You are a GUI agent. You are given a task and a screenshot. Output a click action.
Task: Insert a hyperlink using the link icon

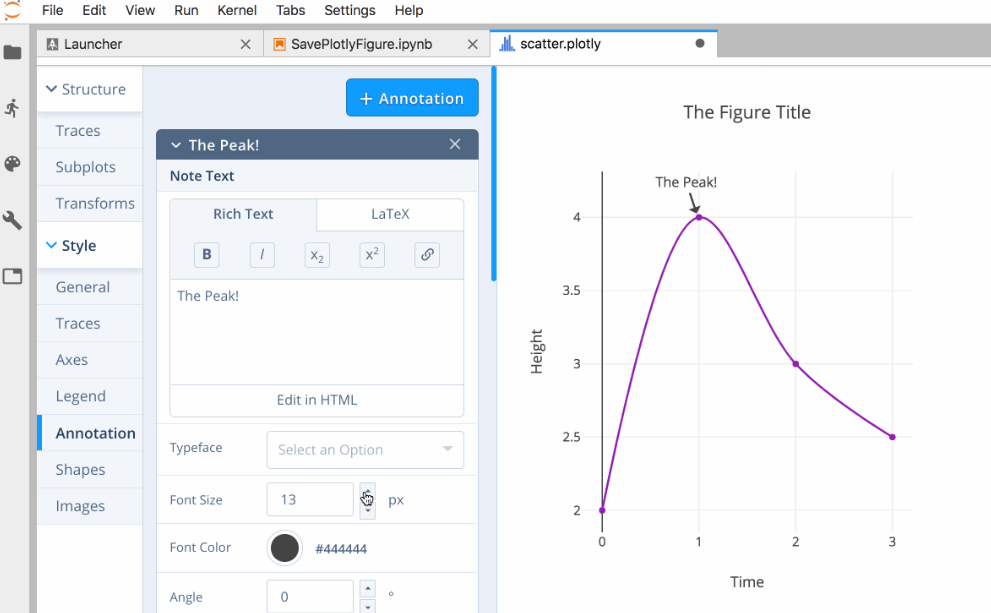(426, 254)
